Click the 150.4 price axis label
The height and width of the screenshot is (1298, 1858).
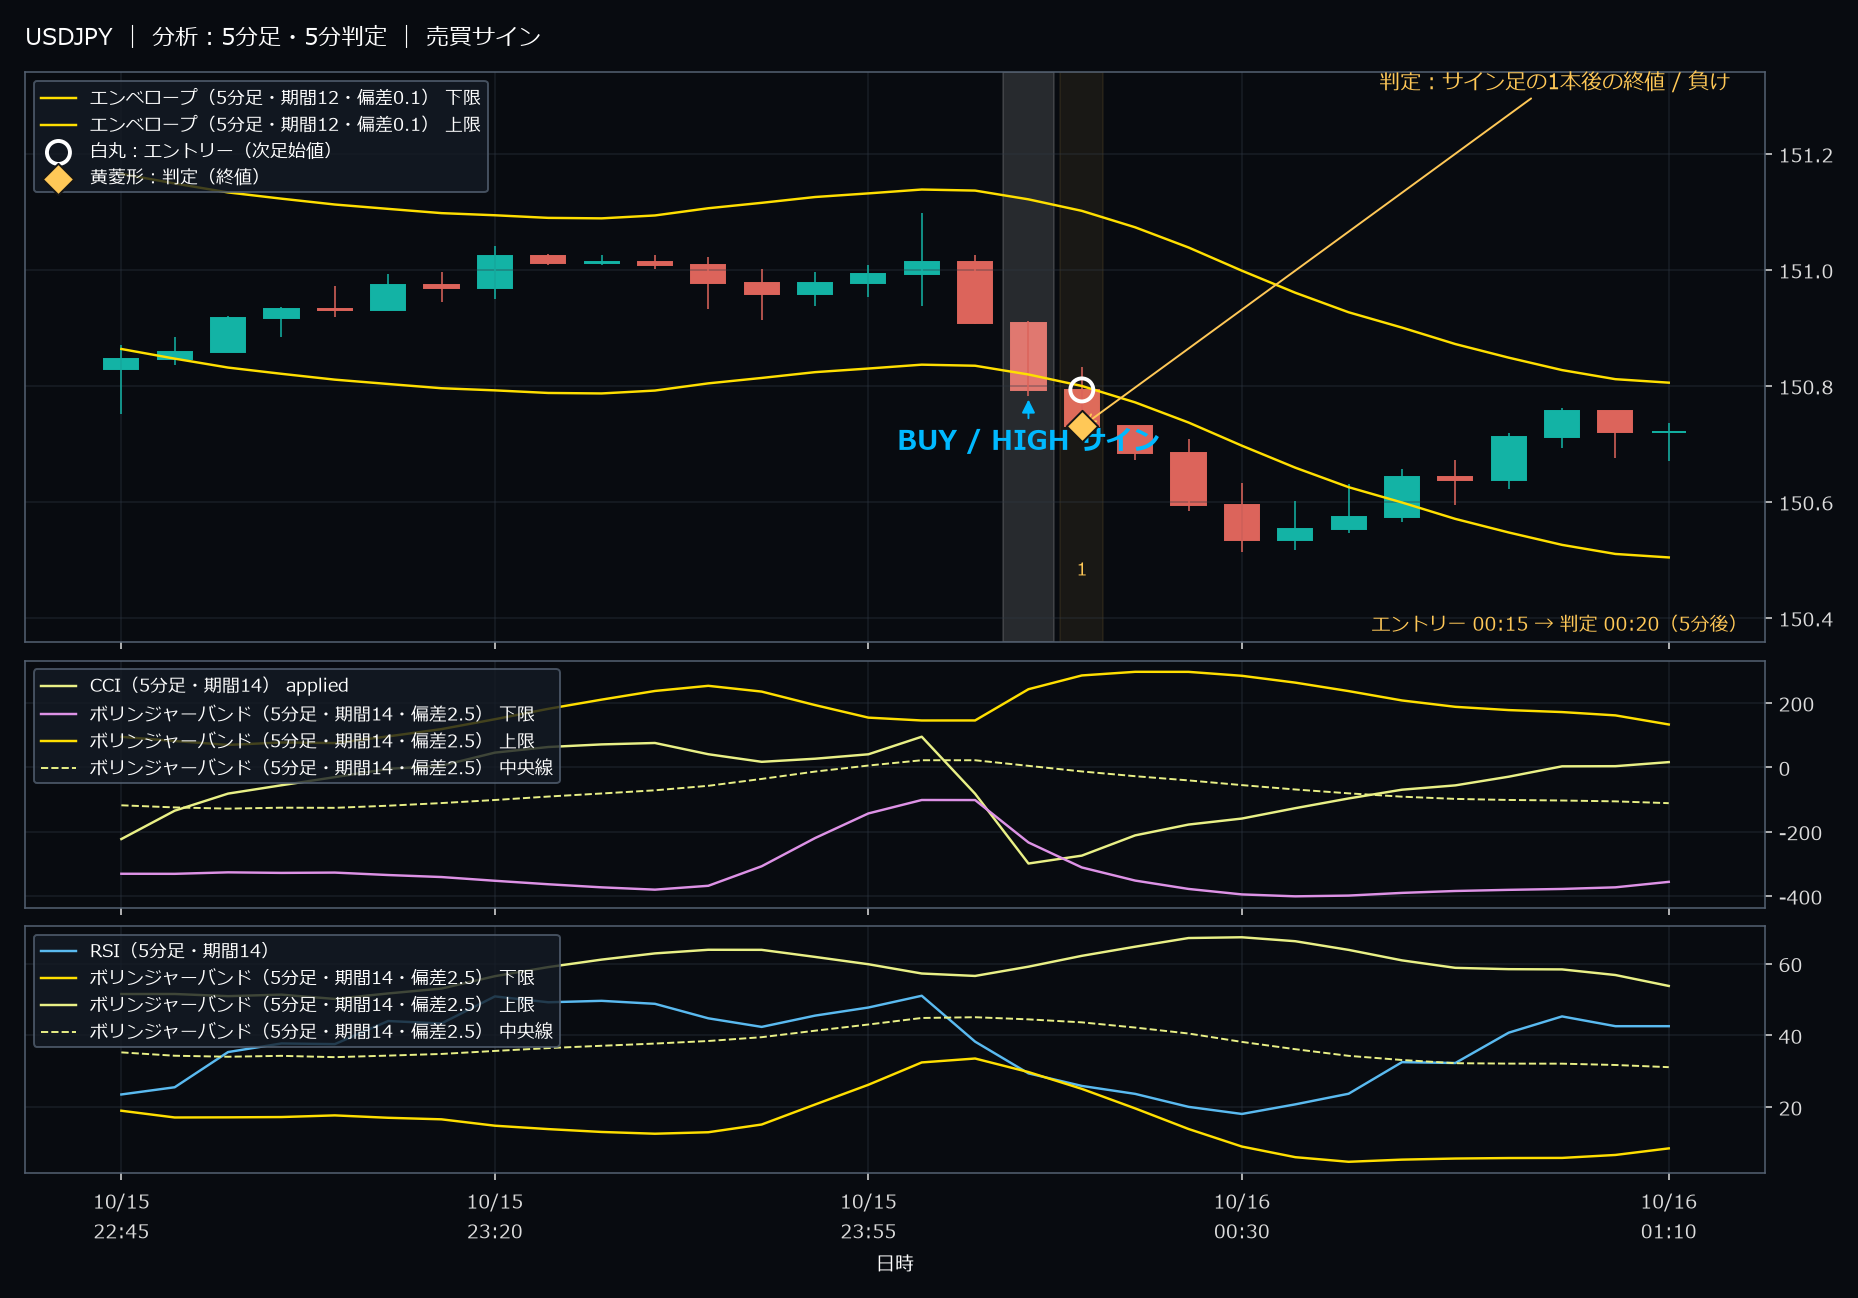(x=1805, y=620)
